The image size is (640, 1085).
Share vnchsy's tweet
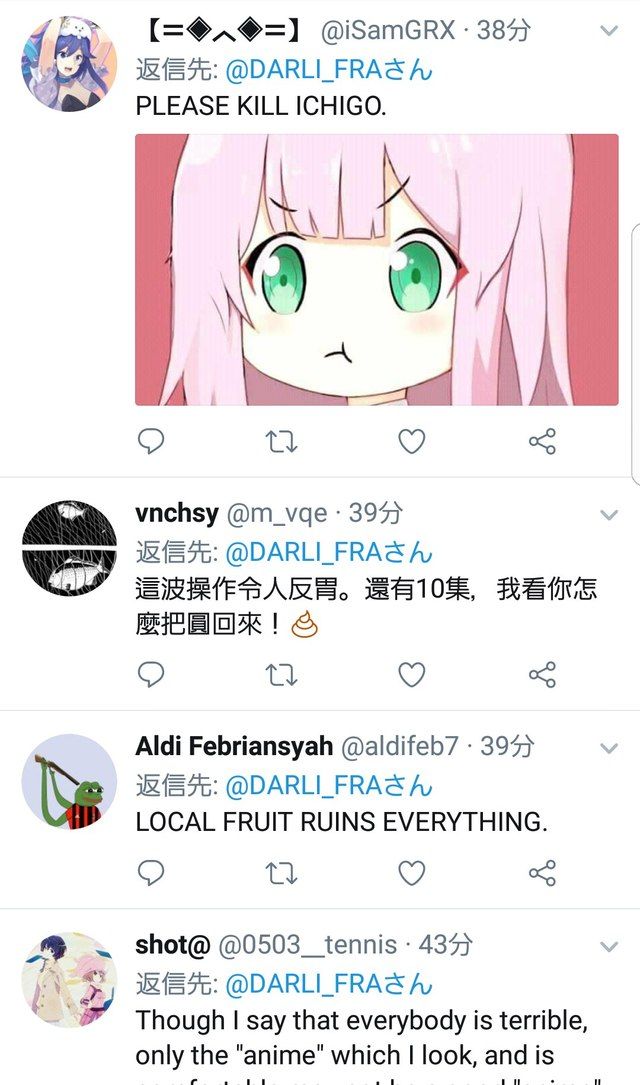click(542, 675)
